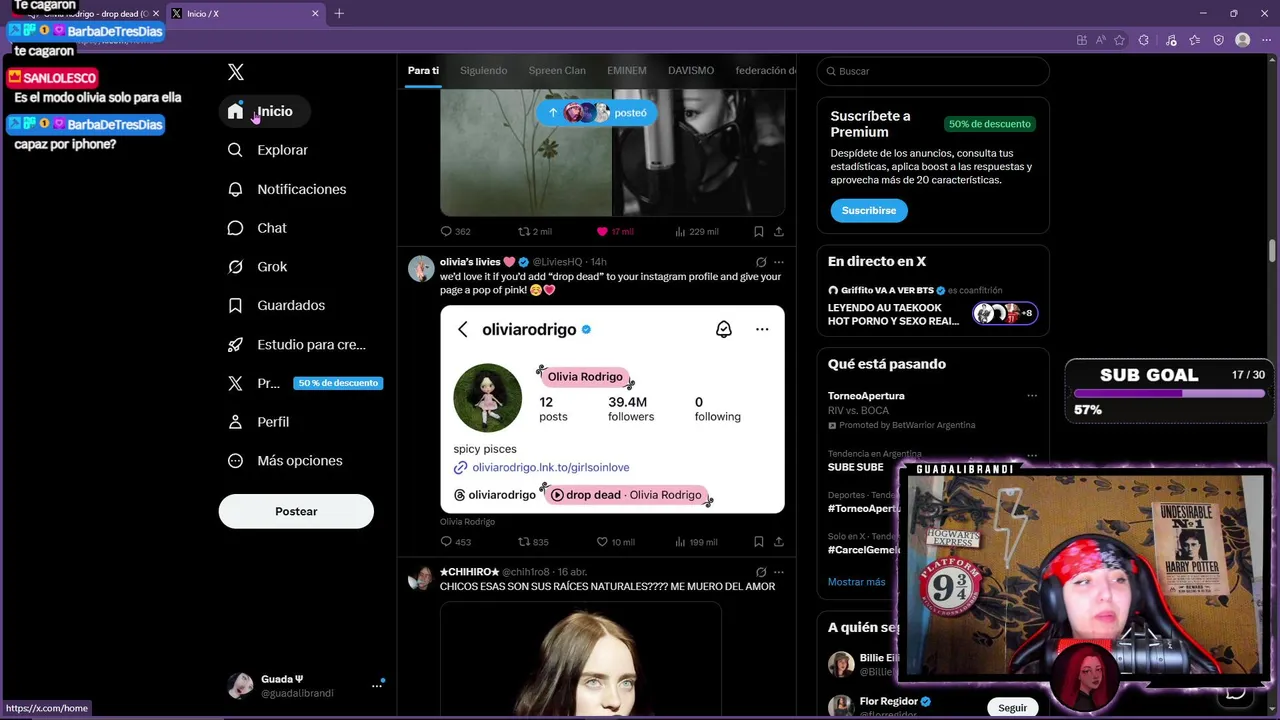Viewport: 1280px width, 720px height.
Task: Open Guada account switcher dots
Action: click(377, 686)
